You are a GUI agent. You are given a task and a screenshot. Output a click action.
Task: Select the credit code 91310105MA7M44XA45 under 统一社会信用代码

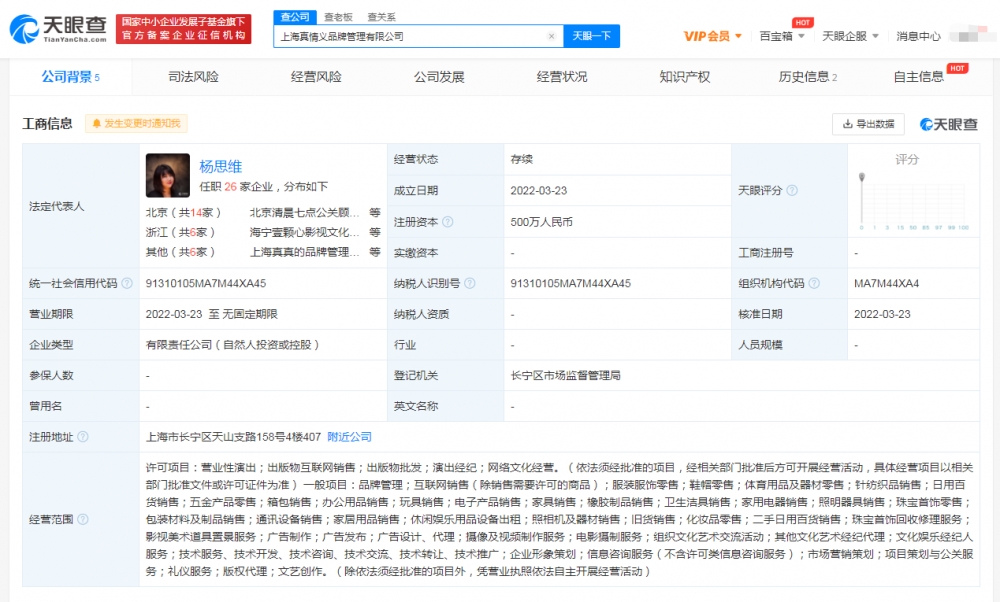[x=206, y=283]
